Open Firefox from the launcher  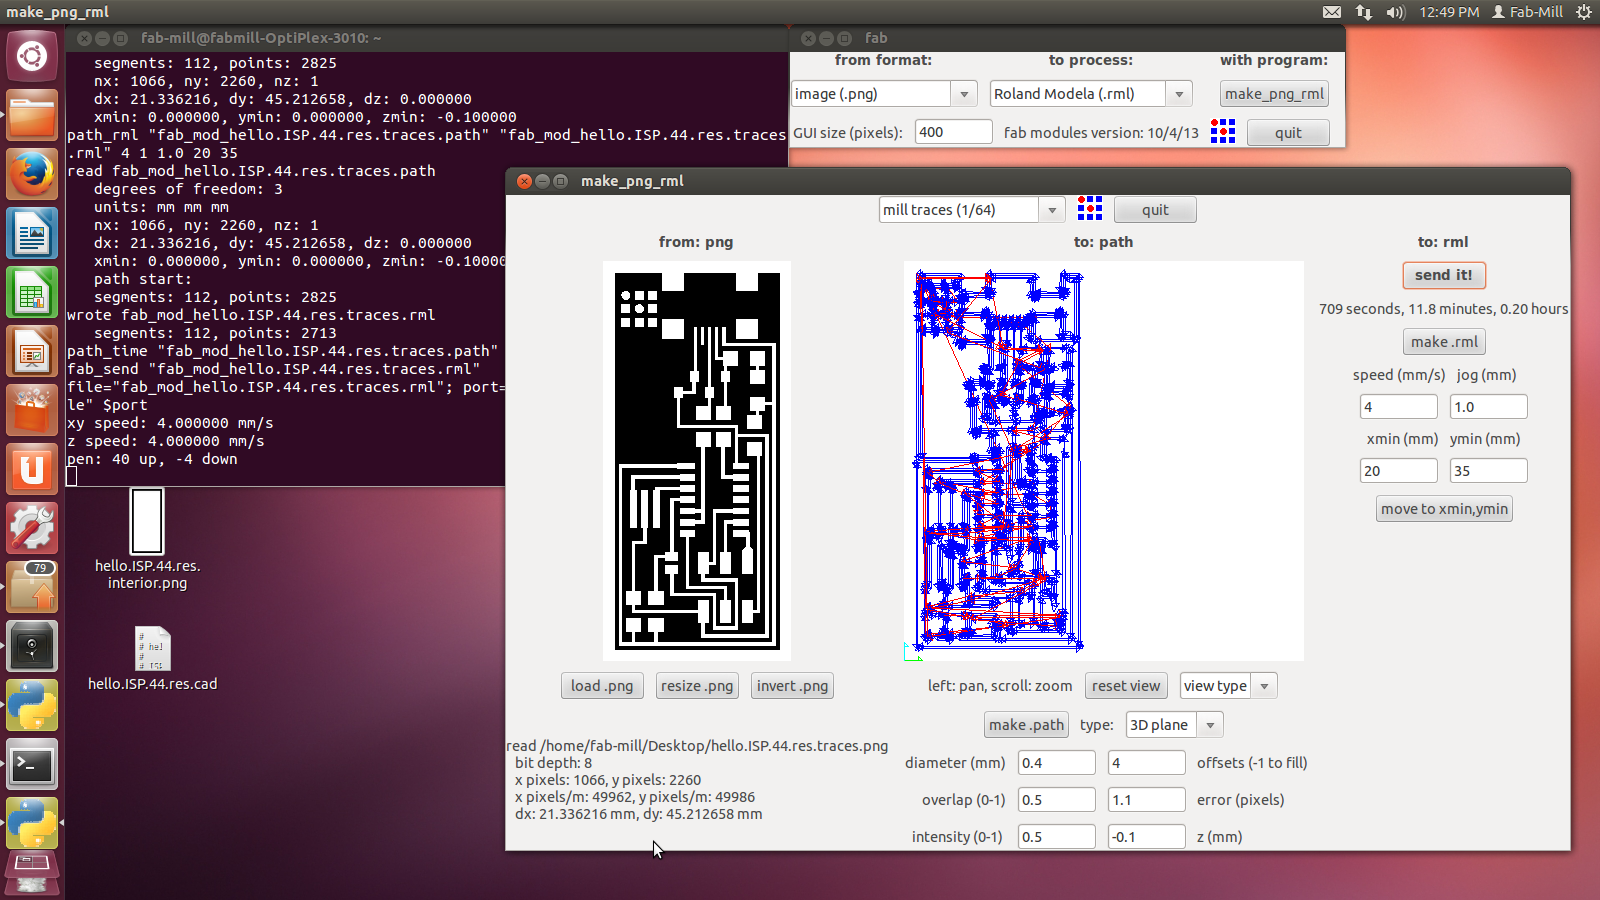tap(32, 175)
